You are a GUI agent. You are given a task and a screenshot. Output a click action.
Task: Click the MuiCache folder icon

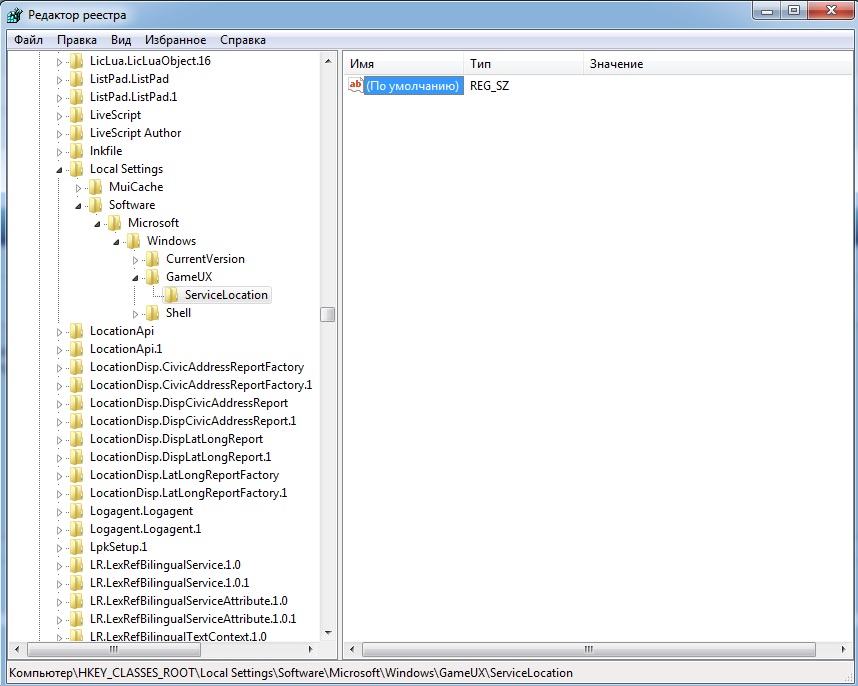tap(96, 188)
